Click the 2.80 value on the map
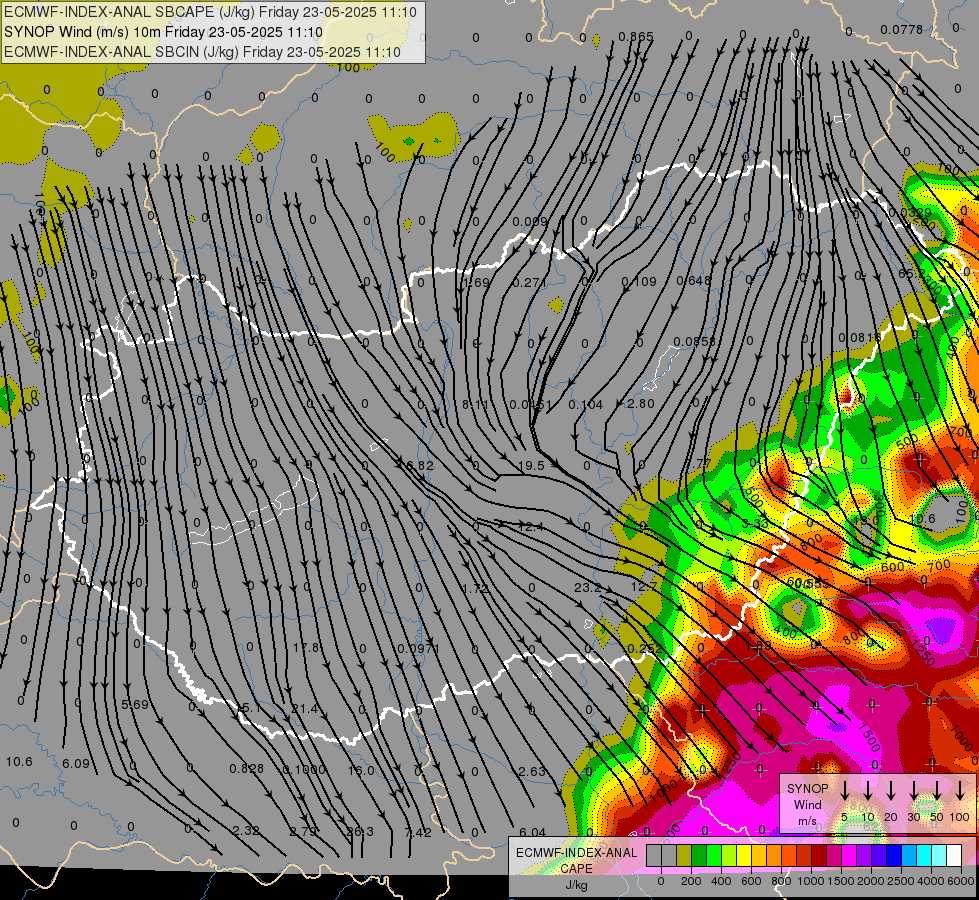This screenshot has width=979, height=900. [641, 403]
